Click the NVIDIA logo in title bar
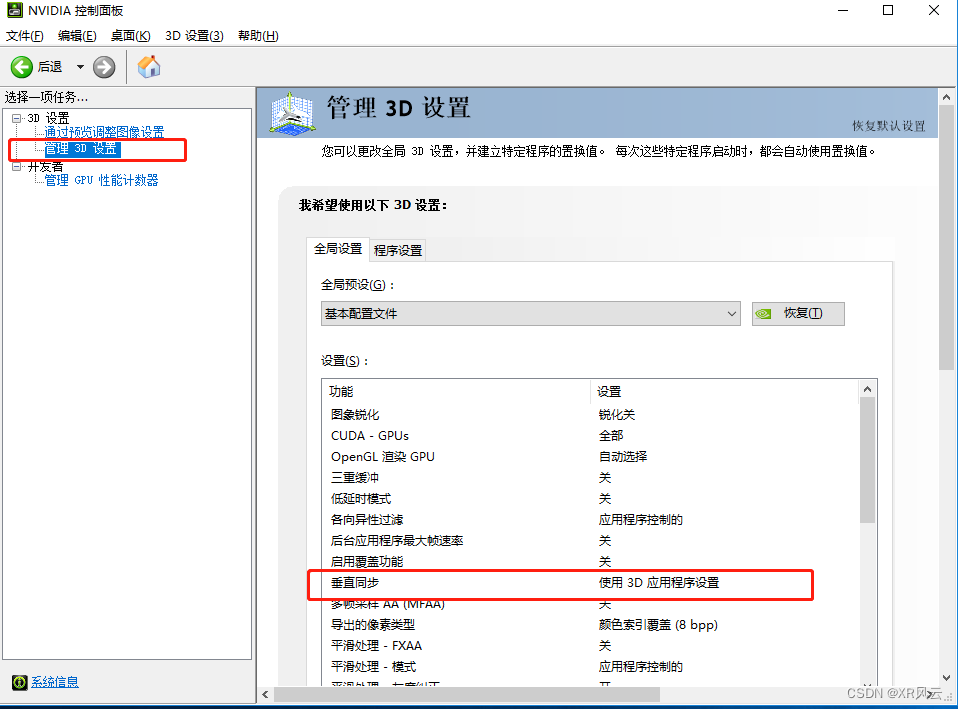 click(15, 10)
